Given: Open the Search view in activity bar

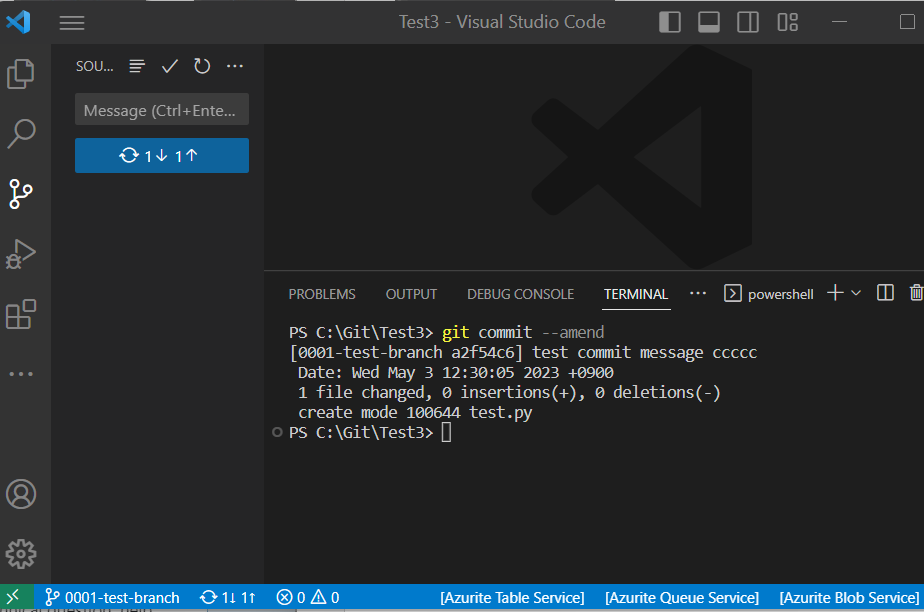Looking at the screenshot, I should point(21,134).
